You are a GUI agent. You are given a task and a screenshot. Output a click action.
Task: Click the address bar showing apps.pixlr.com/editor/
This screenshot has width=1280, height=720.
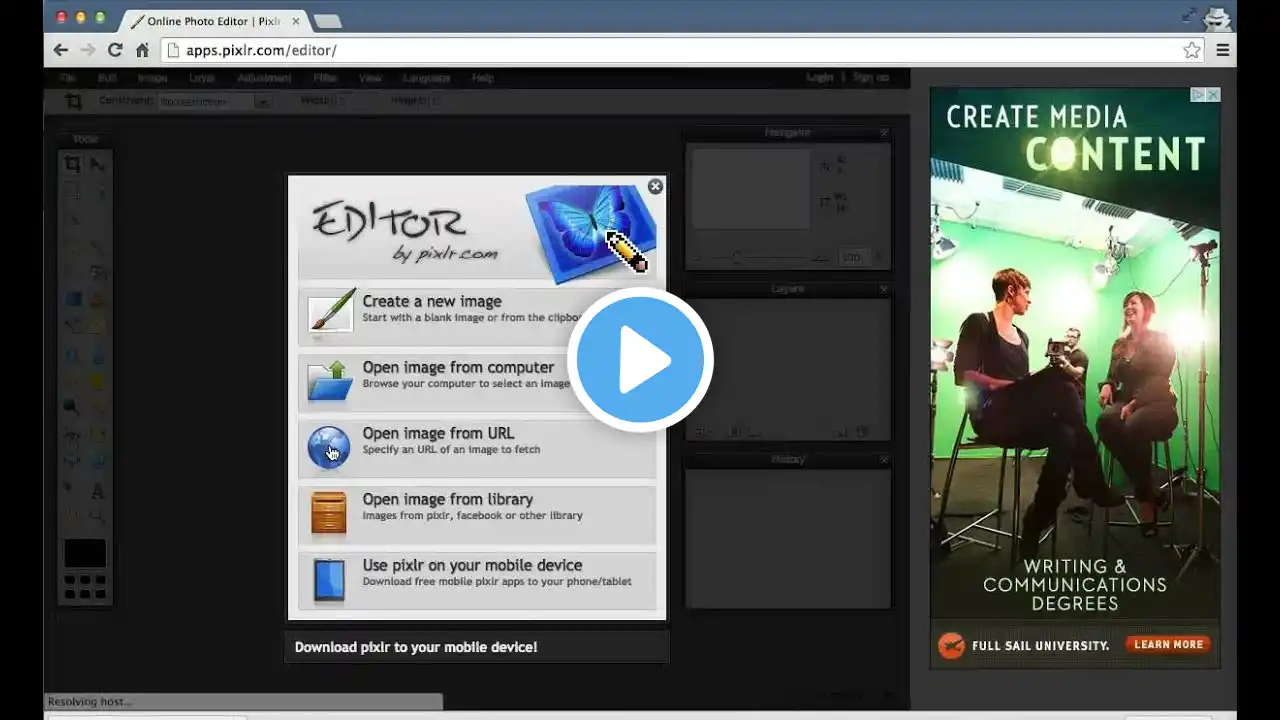tap(682, 50)
